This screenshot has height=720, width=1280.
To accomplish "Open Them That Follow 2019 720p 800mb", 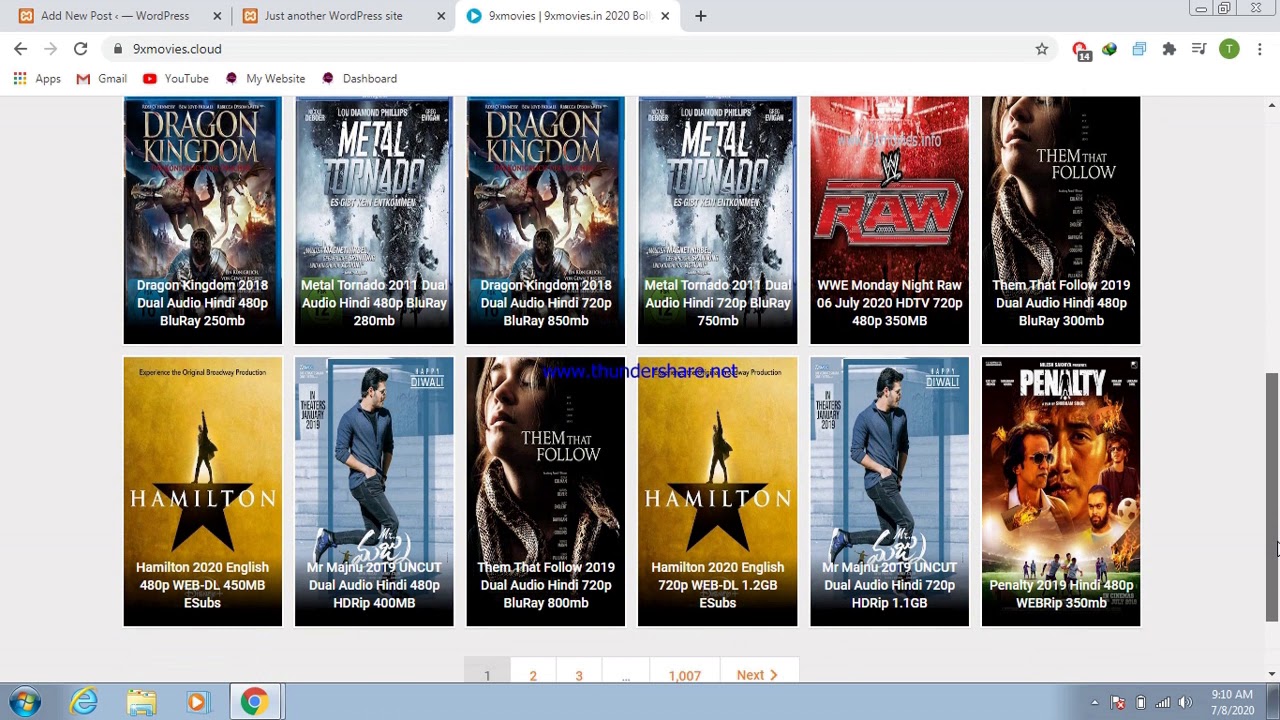I will pos(546,492).
